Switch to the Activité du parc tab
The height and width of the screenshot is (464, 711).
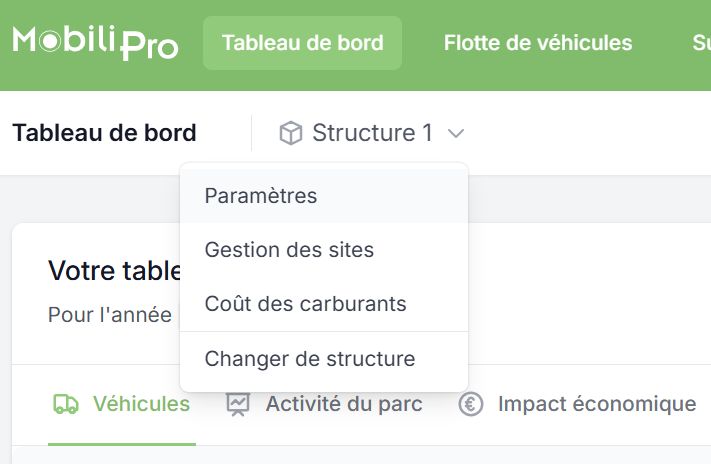[324, 404]
